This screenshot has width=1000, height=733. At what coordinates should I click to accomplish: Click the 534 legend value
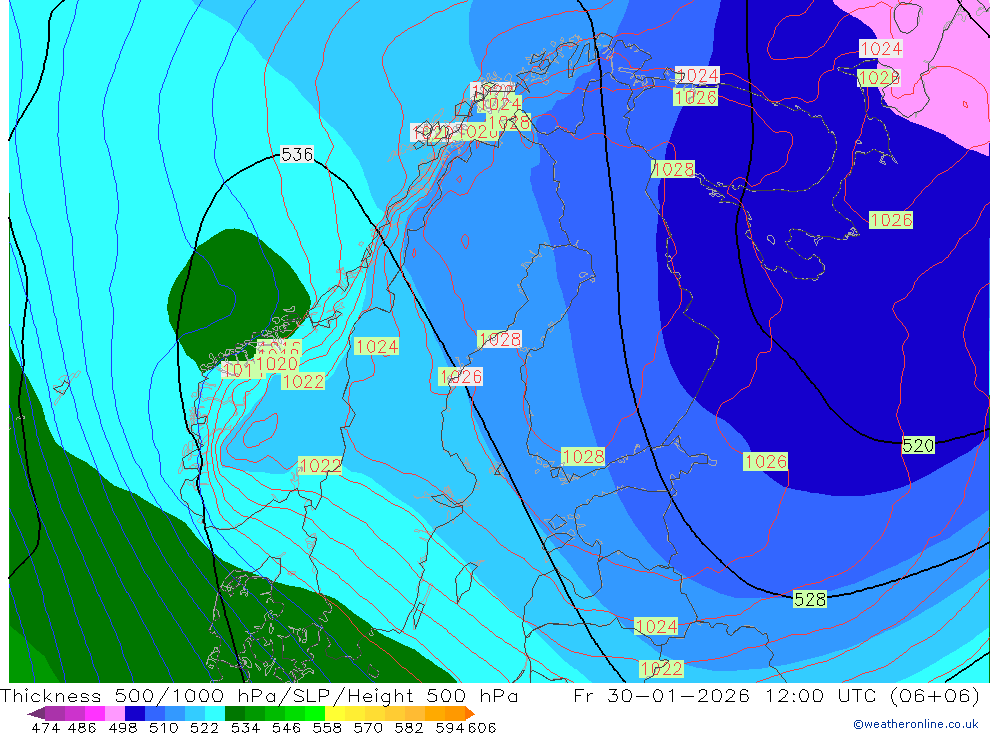coord(246,728)
